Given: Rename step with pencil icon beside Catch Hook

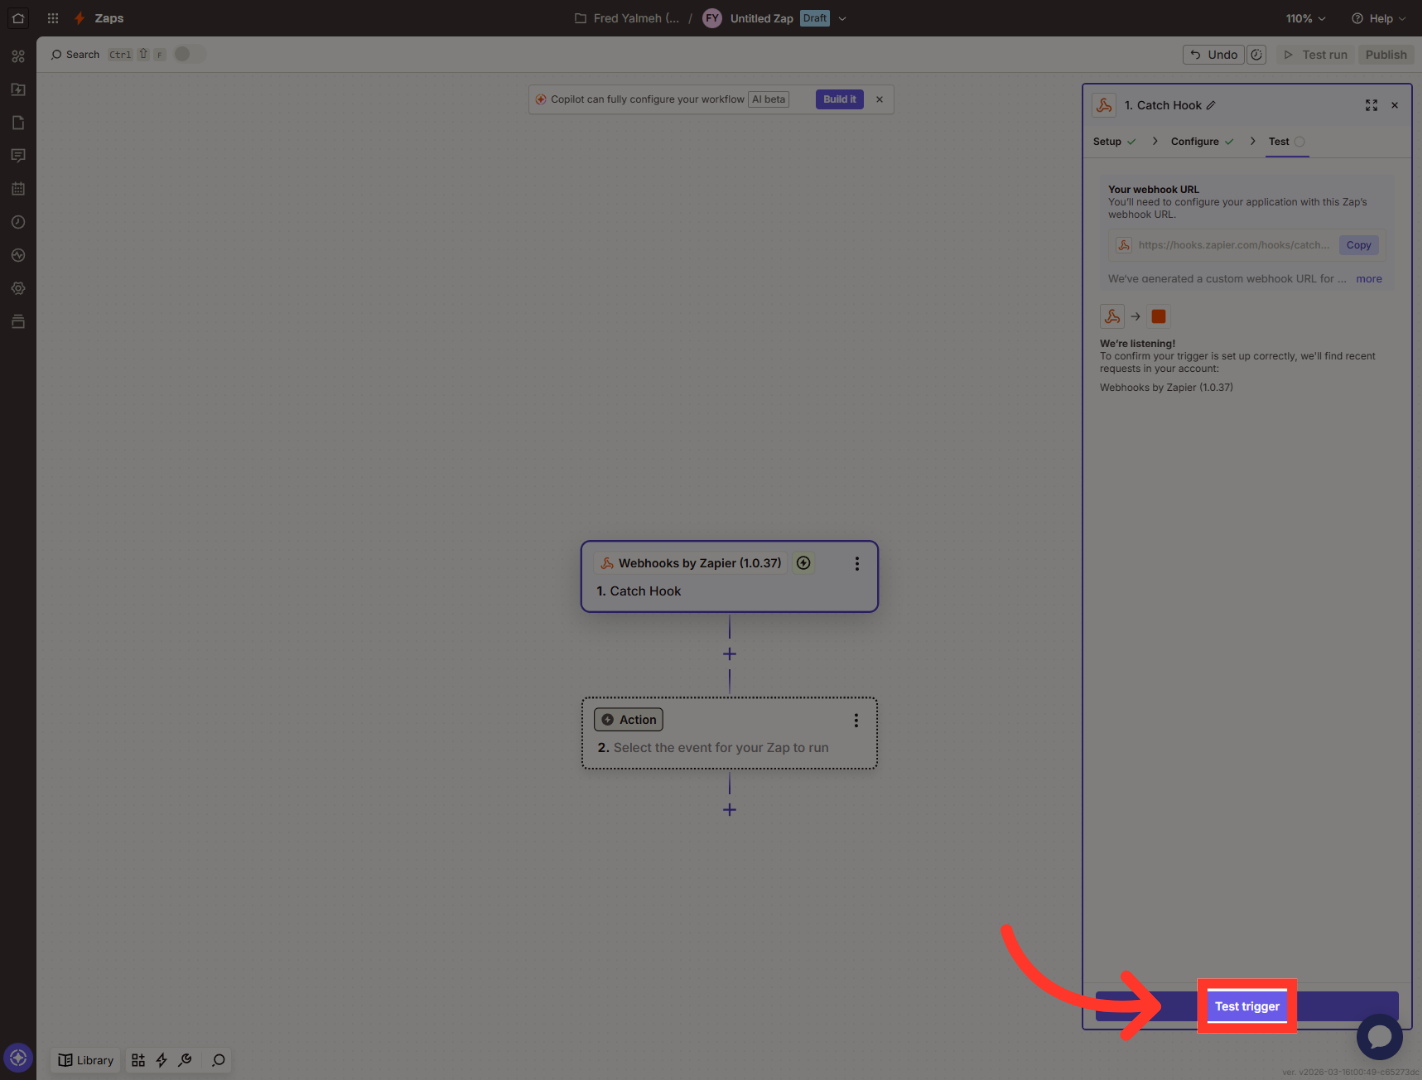Looking at the screenshot, I should pos(1211,105).
